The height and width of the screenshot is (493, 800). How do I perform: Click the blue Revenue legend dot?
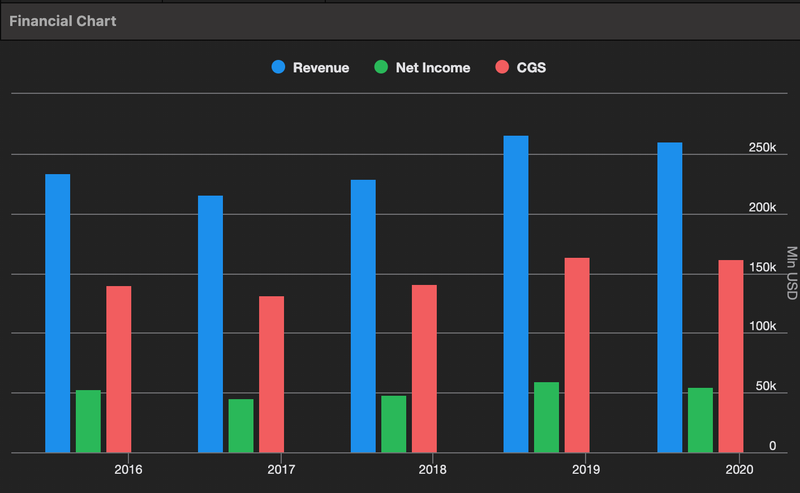pos(278,67)
